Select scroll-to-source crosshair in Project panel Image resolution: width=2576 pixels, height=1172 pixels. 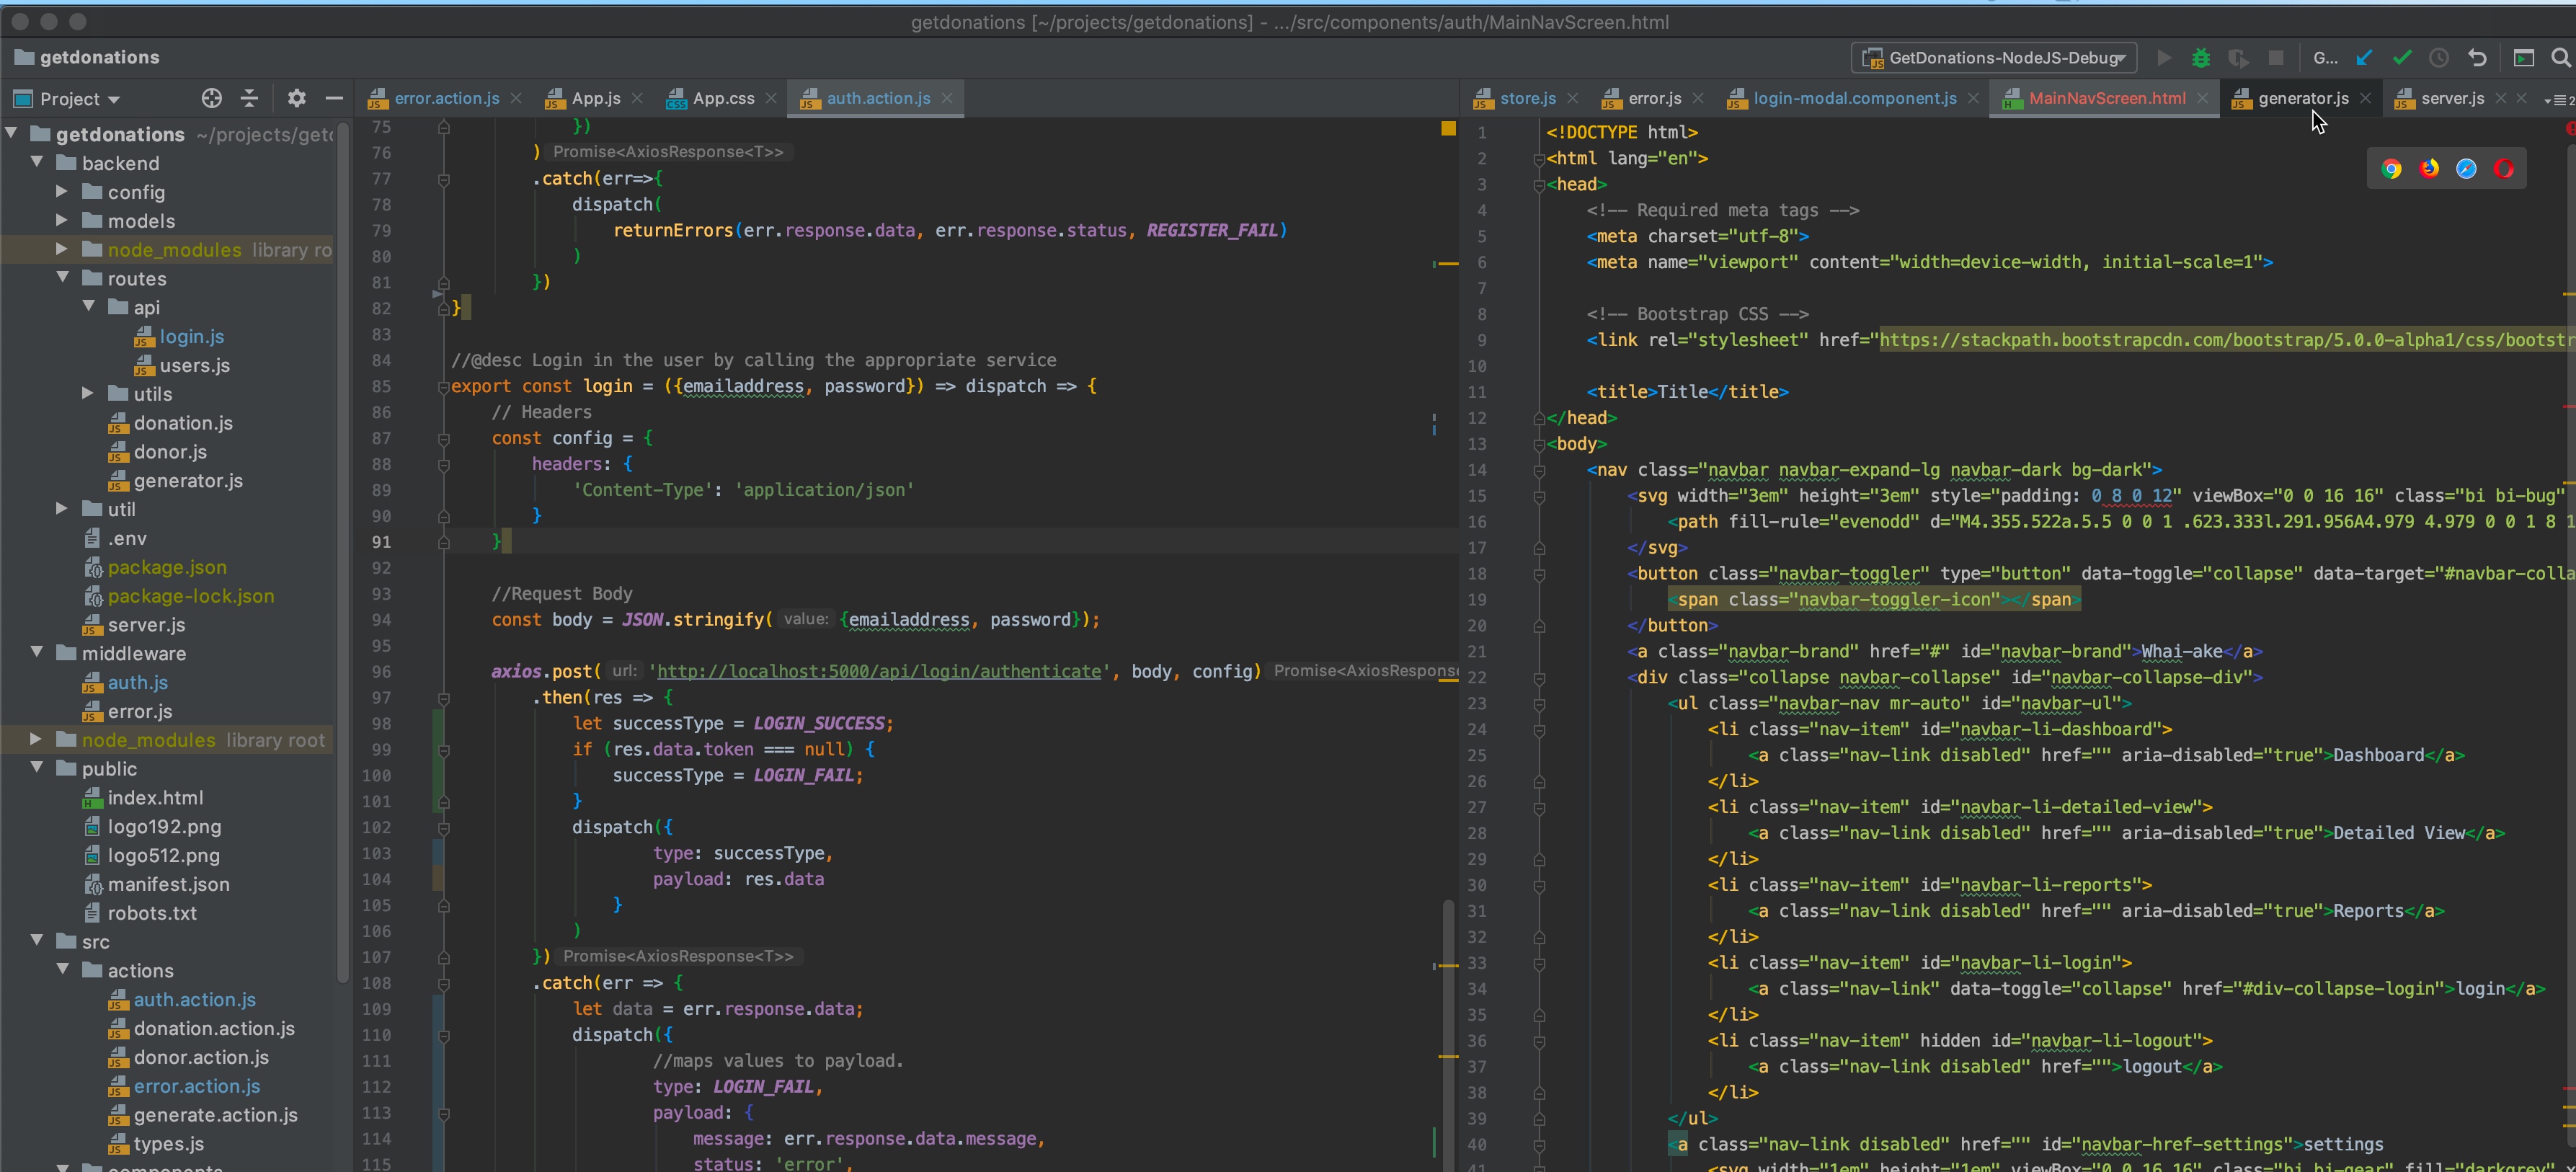211,98
